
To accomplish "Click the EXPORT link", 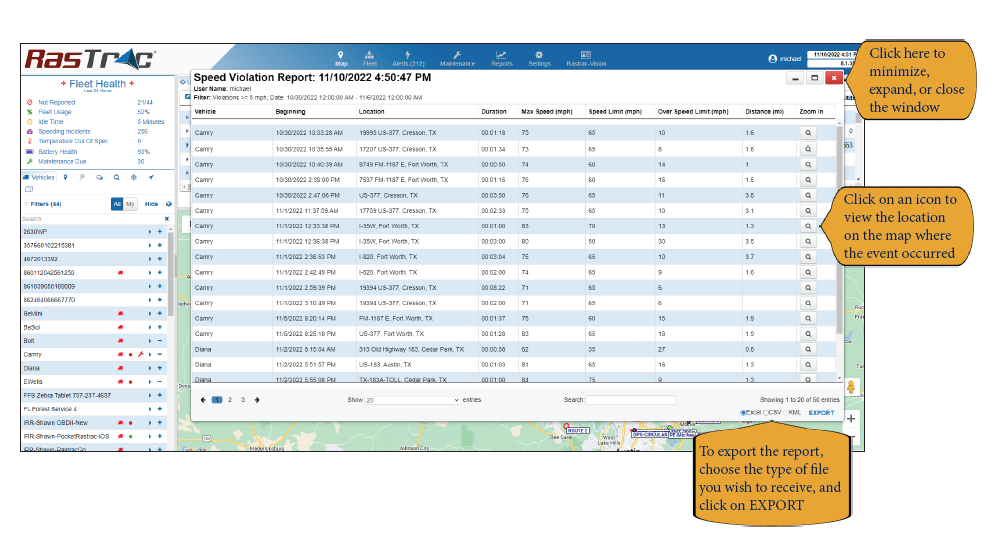I will pos(821,412).
